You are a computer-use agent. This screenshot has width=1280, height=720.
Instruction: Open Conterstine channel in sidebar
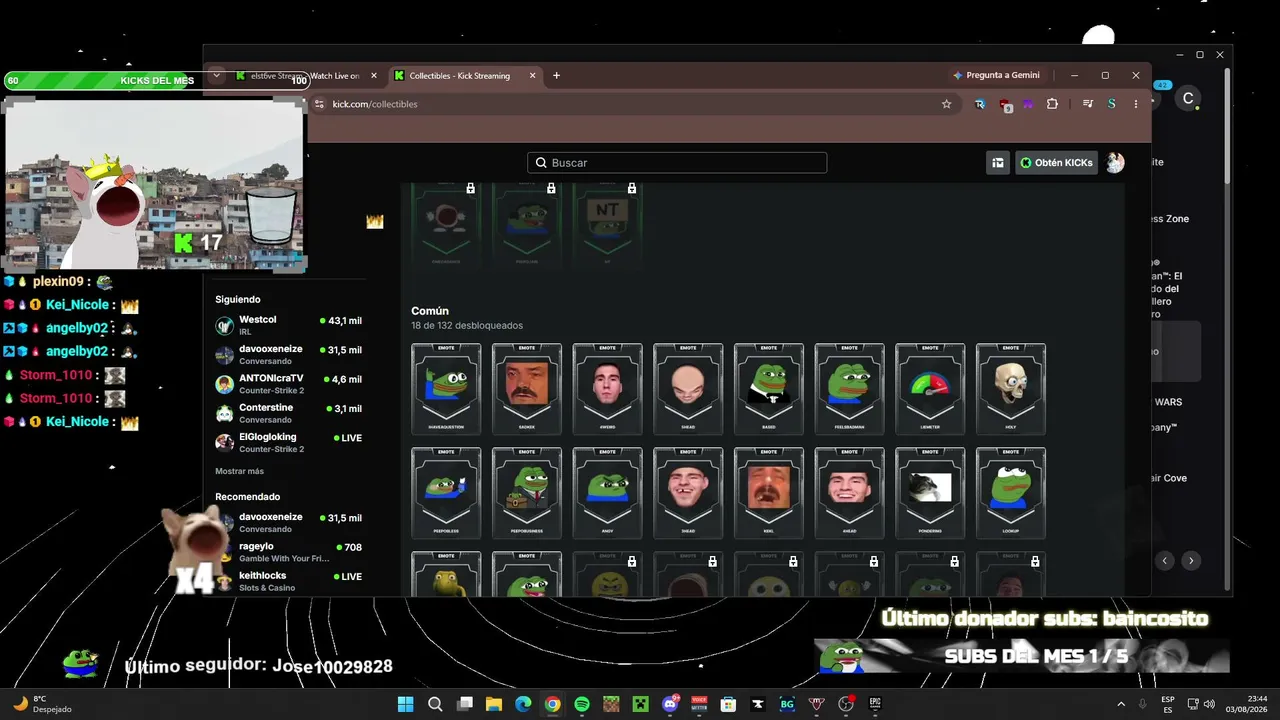click(289, 413)
